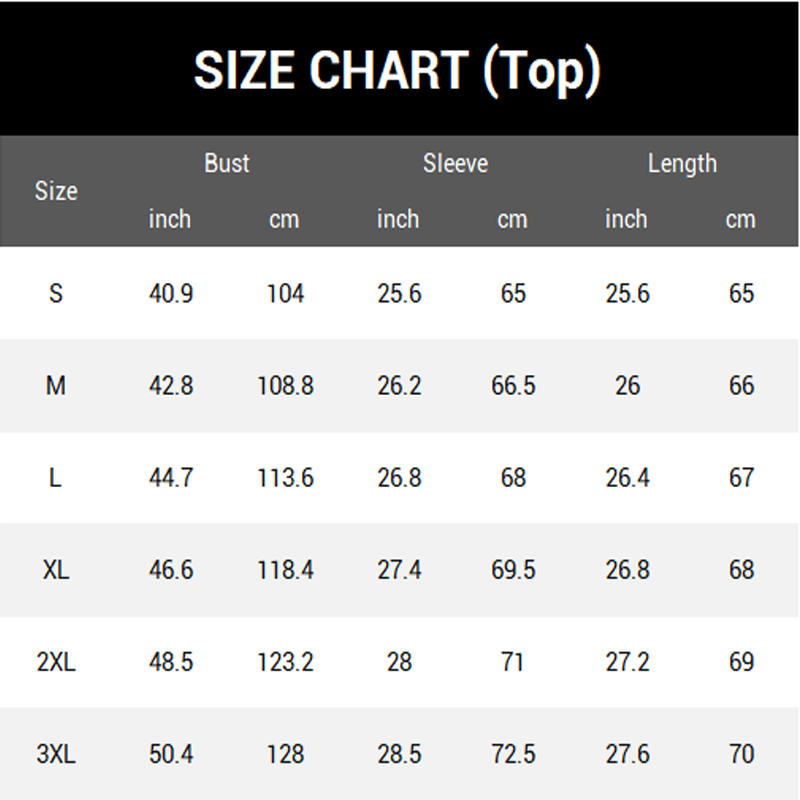Screen dimensions: 800x800
Task: Click the 113.6 bust cm value
Action: click(x=285, y=478)
